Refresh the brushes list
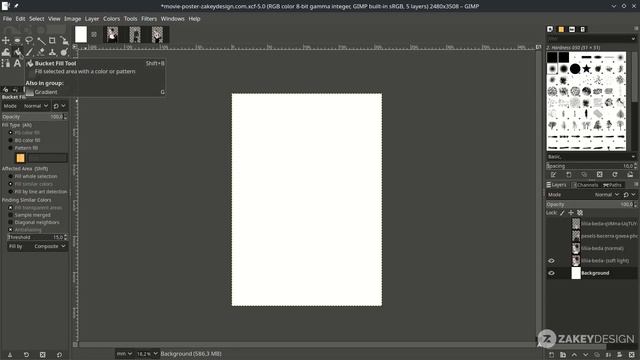The image size is (640, 360). click(615, 175)
